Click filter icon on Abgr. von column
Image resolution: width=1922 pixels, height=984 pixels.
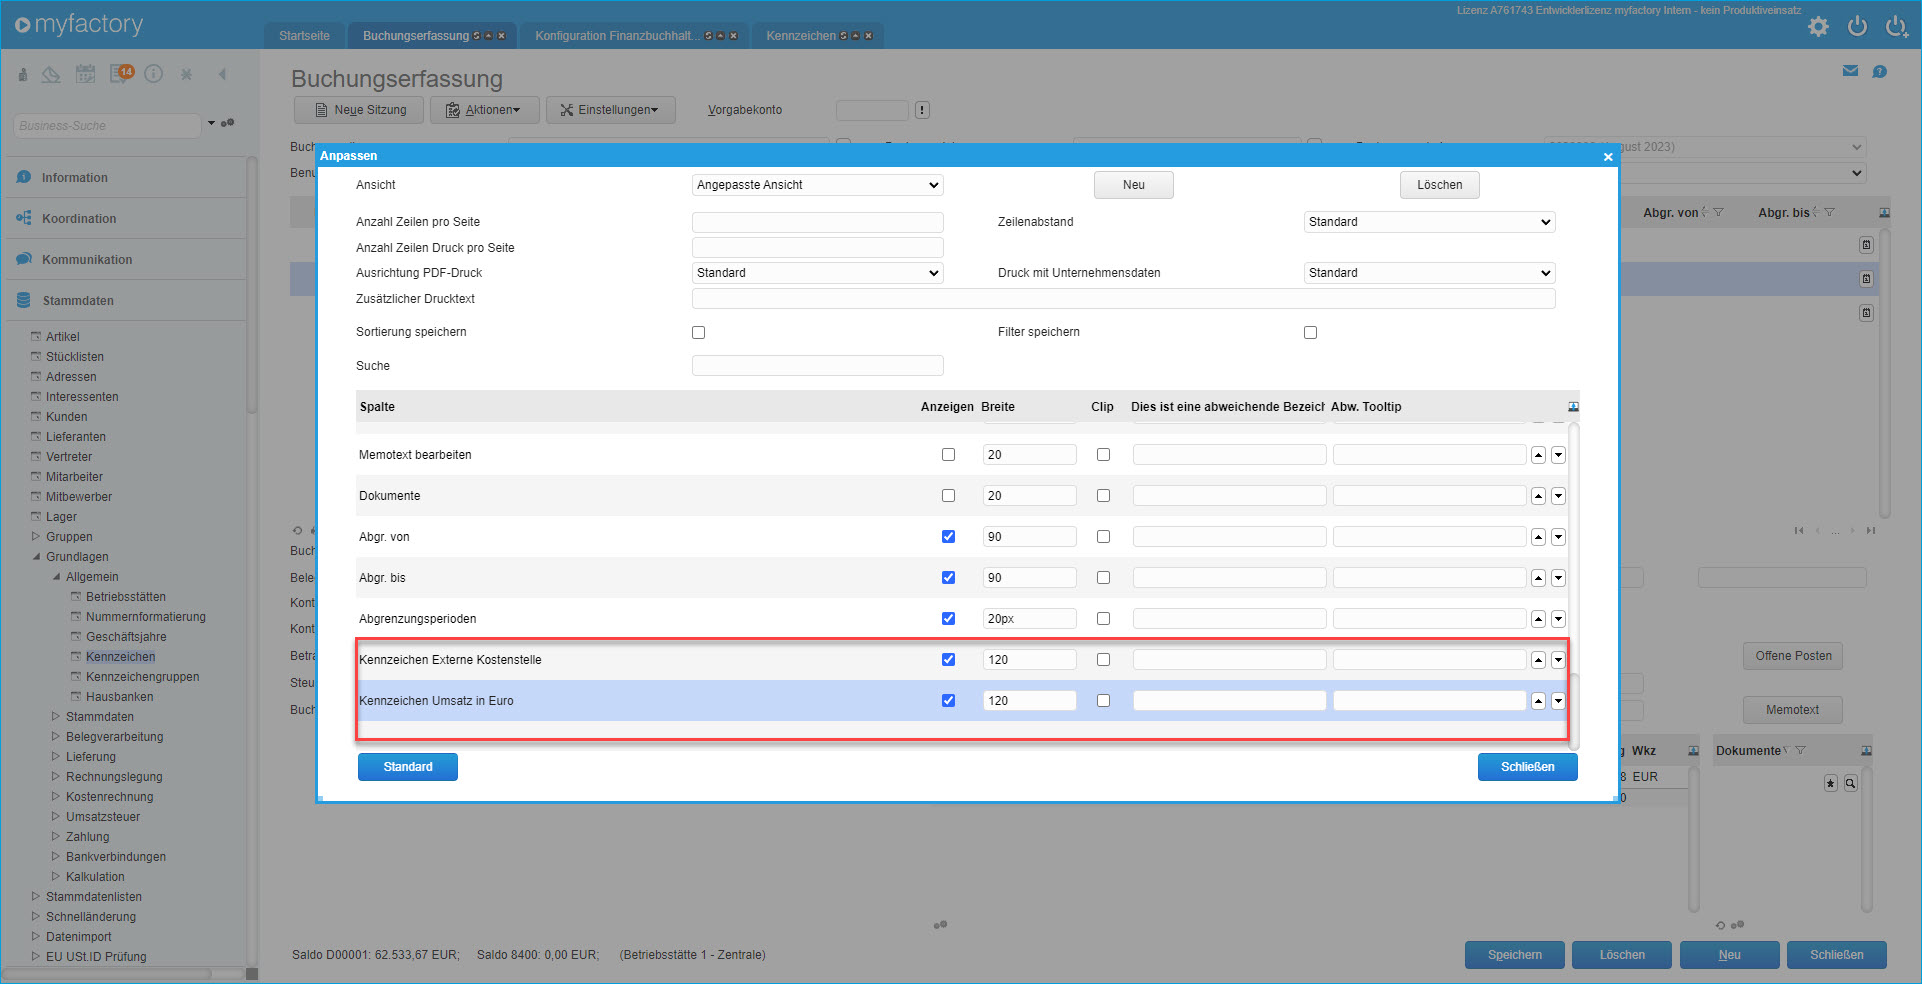tap(1718, 212)
